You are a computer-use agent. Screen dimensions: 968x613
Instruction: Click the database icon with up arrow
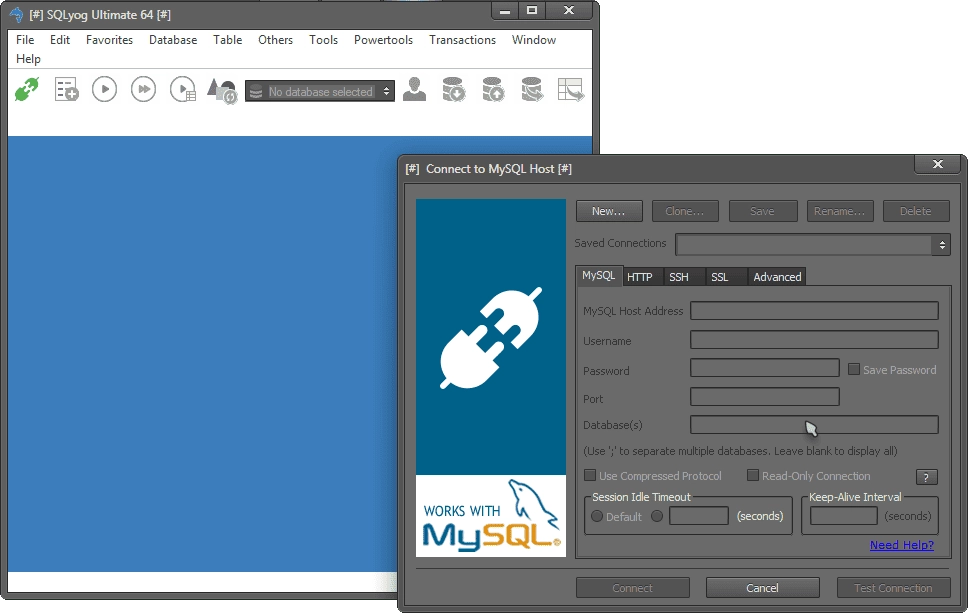[x=493, y=90]
